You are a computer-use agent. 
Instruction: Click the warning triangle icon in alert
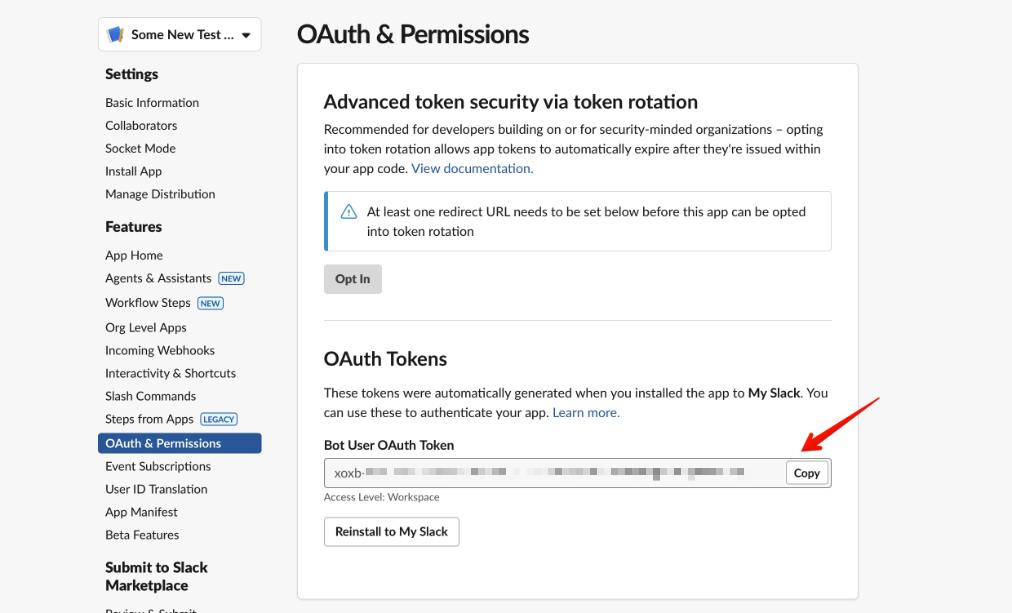click(349, 212)
